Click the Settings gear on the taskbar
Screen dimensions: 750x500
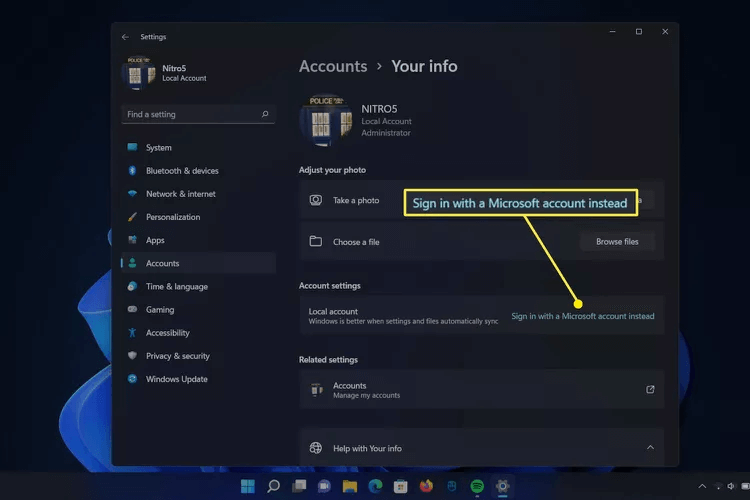[x=502, y=486]
